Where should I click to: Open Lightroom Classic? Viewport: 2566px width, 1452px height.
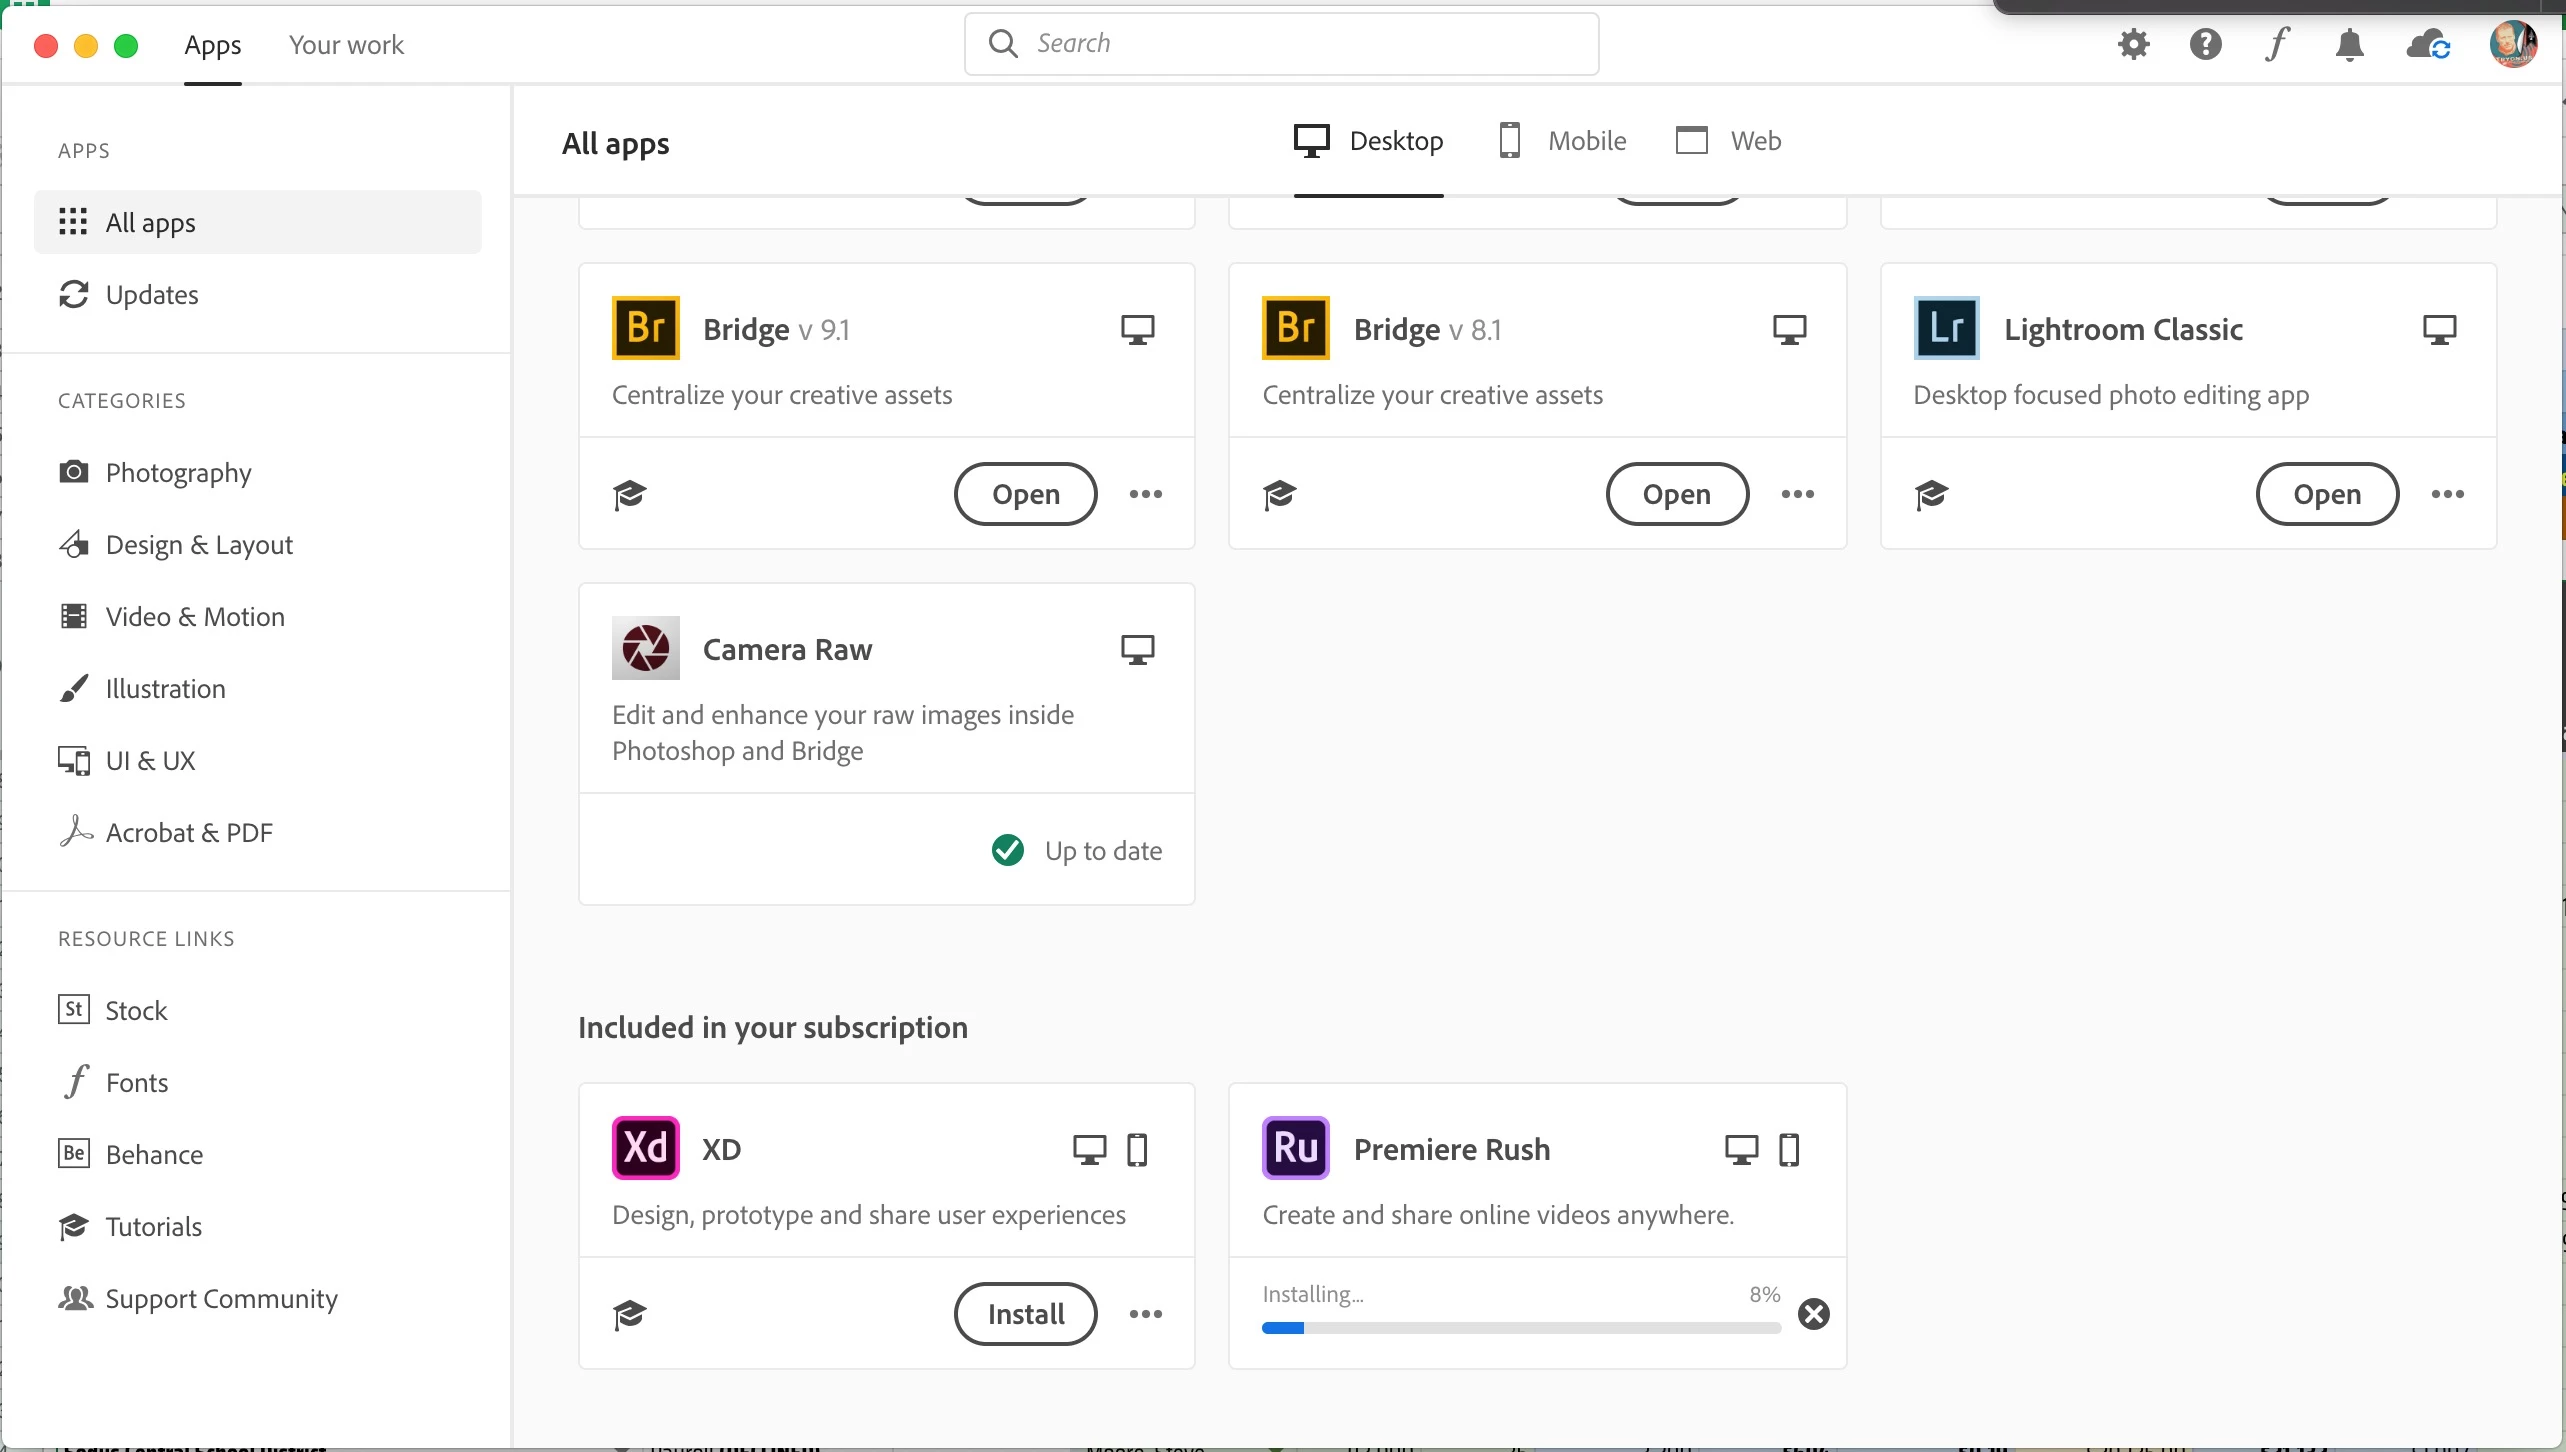2327,494
